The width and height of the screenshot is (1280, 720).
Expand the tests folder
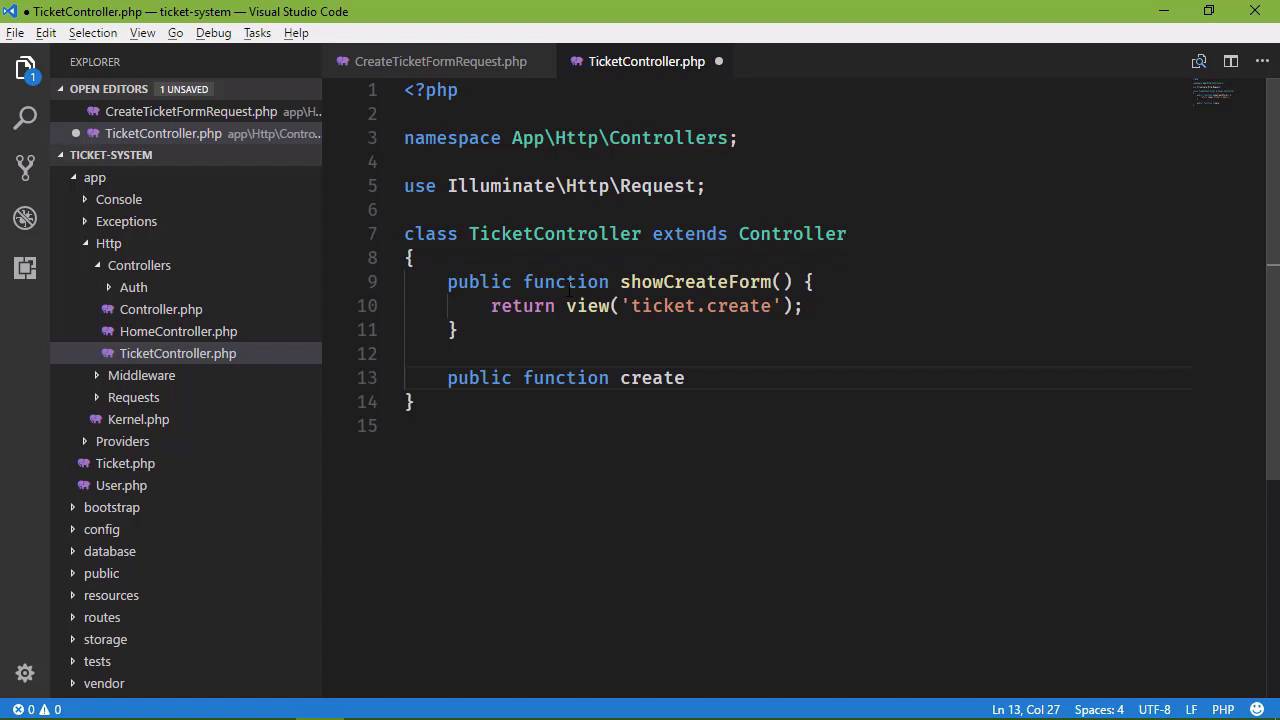point(73,661)
